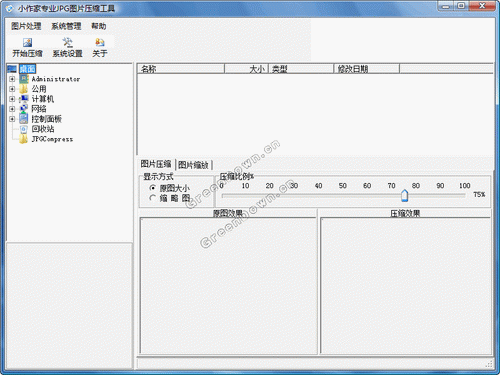Select 缩略图 radio button
500x375 pixels.
pyautogui.click(x=153, y=198)
